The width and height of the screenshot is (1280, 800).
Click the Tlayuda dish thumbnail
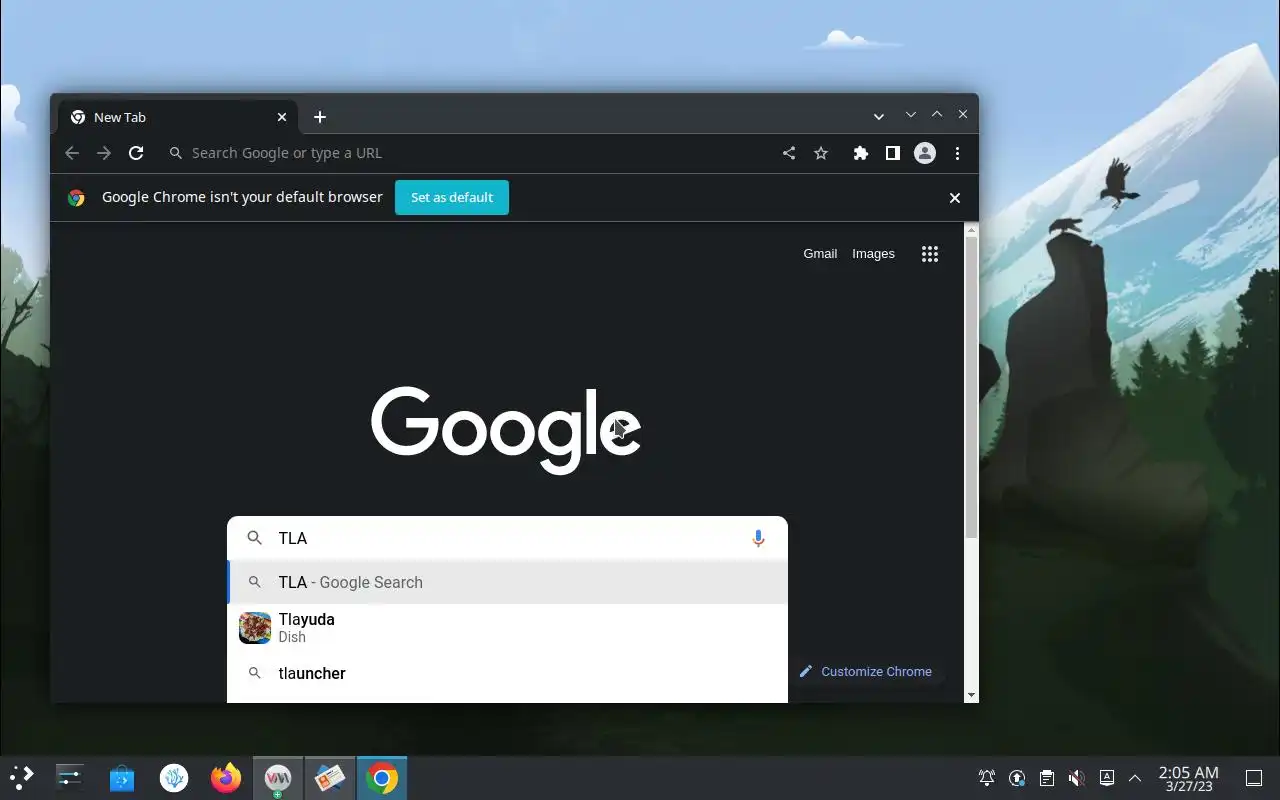pyautogui.click(x=255, y=628)
